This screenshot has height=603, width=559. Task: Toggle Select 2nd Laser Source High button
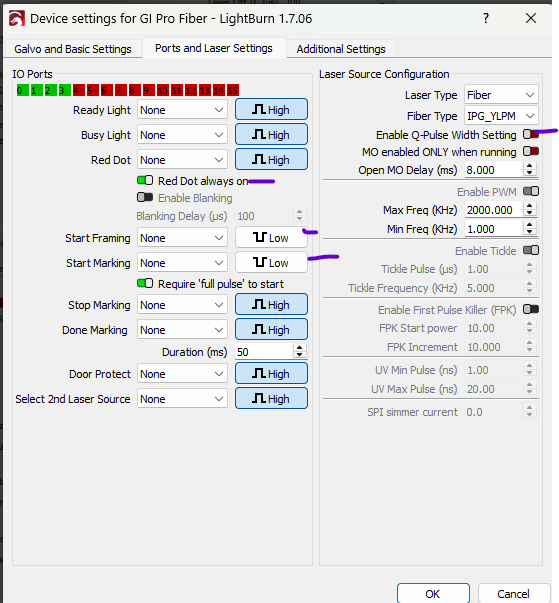(x=271, y=398)
